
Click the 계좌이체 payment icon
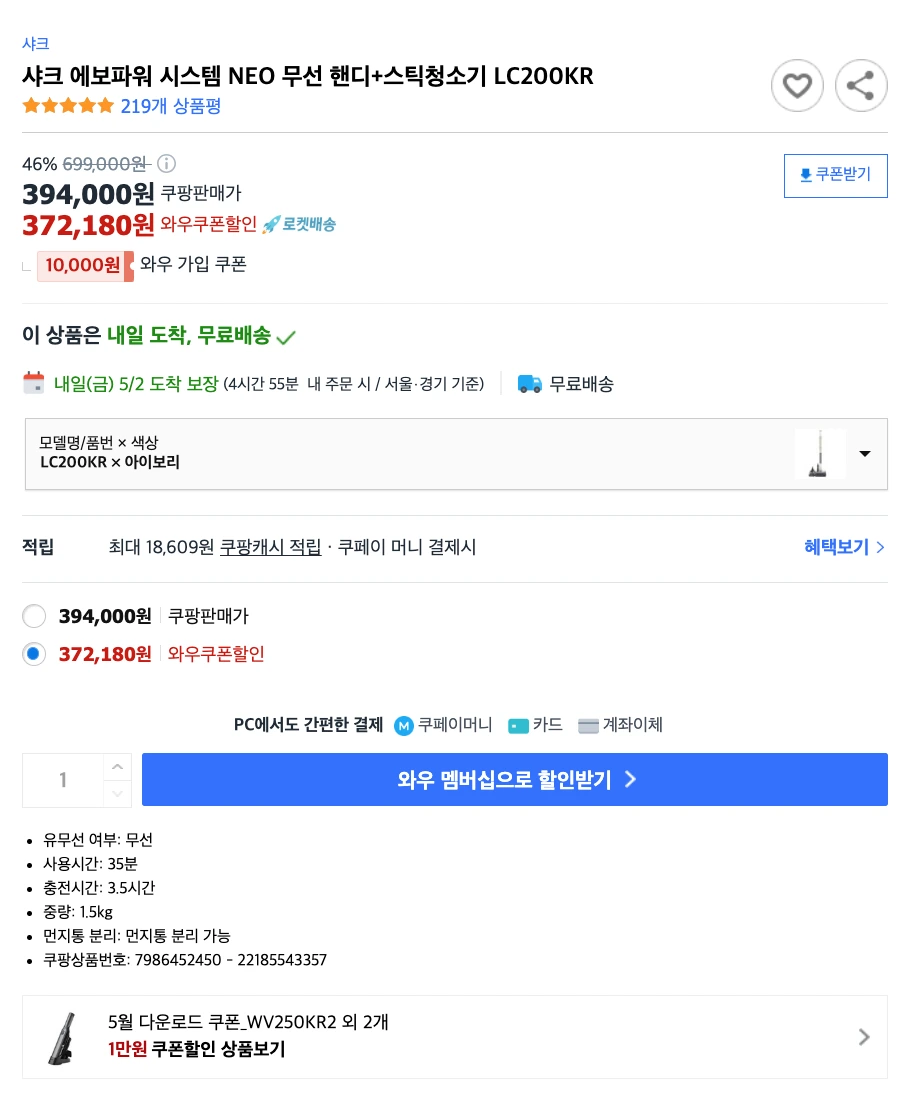click(589, 725)
